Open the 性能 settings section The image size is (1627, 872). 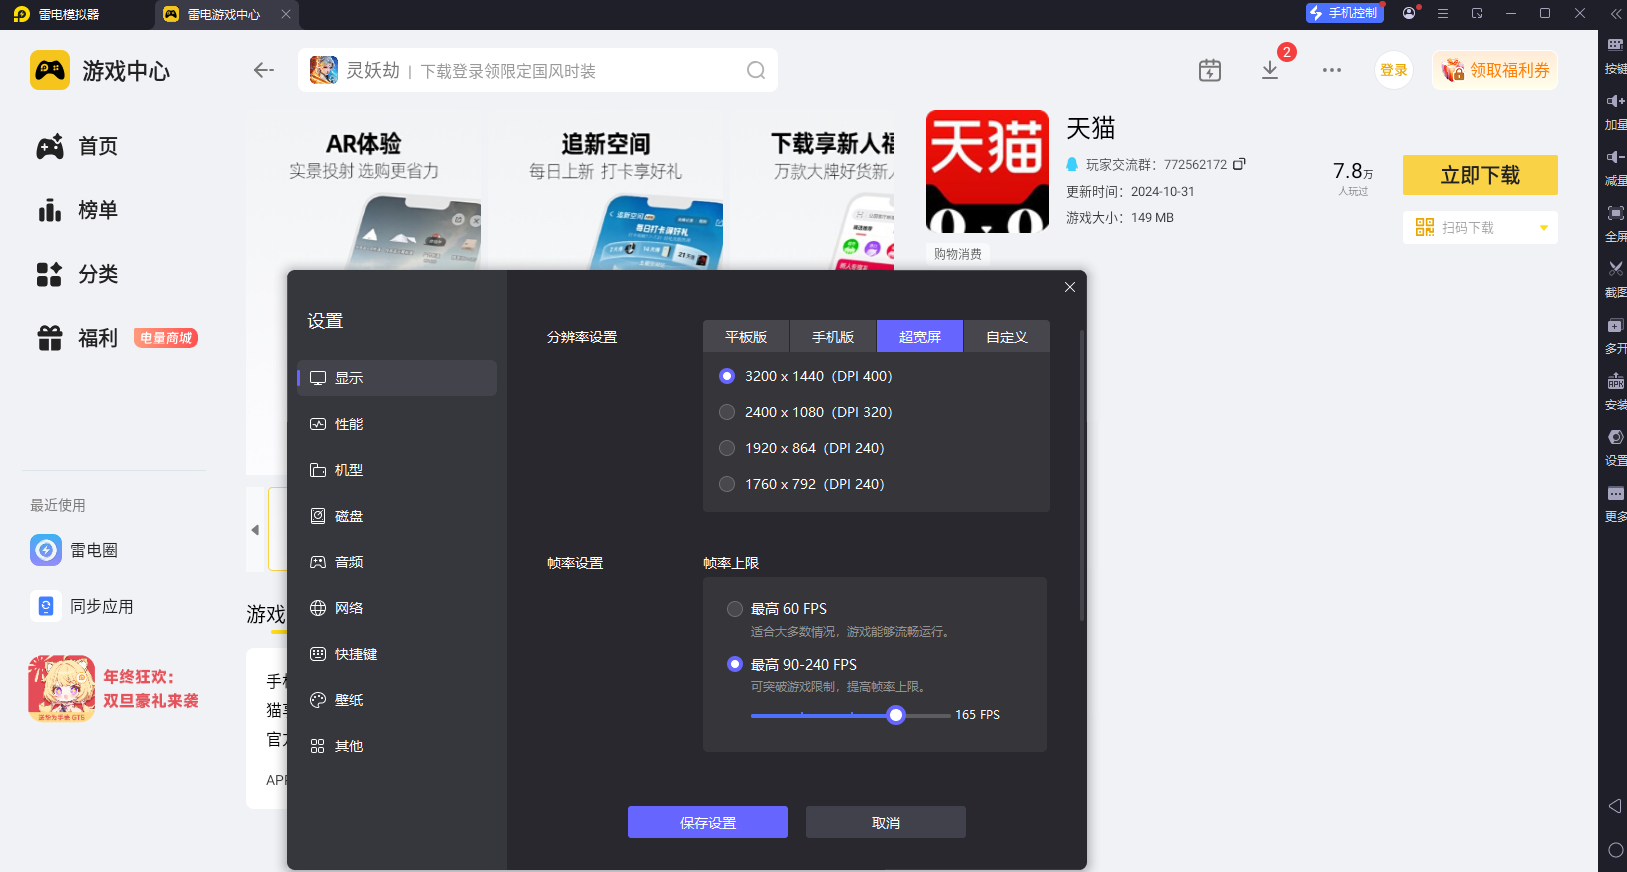pos(349,424)
